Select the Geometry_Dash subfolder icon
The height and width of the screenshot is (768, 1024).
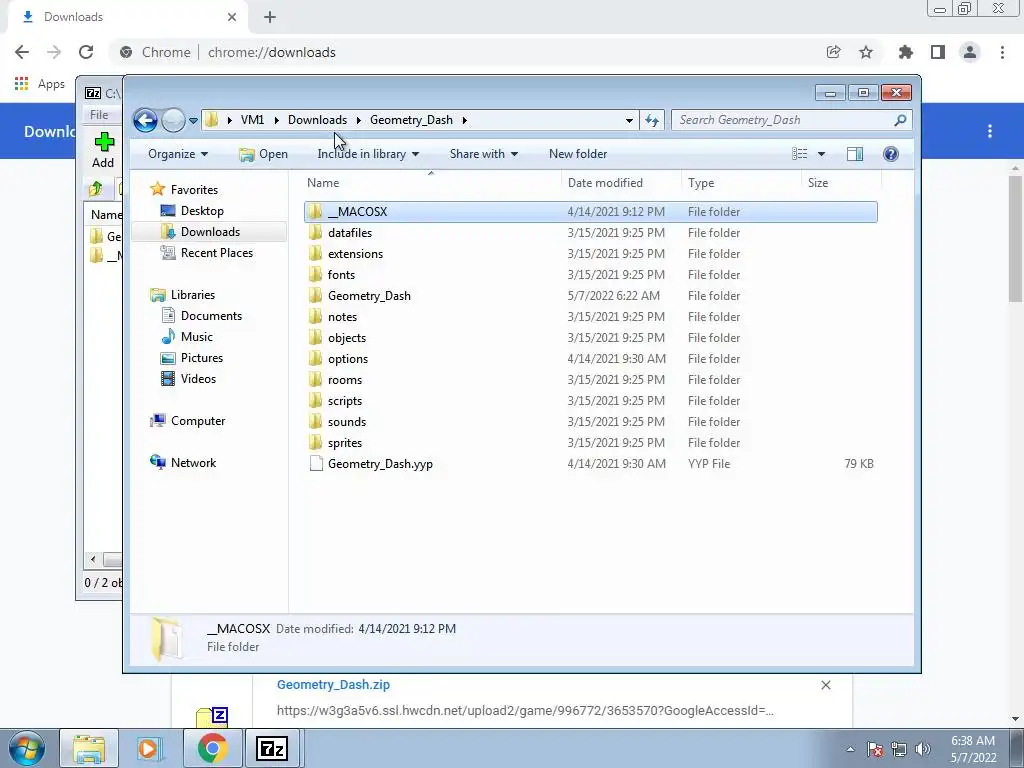(x=315, y=295)
